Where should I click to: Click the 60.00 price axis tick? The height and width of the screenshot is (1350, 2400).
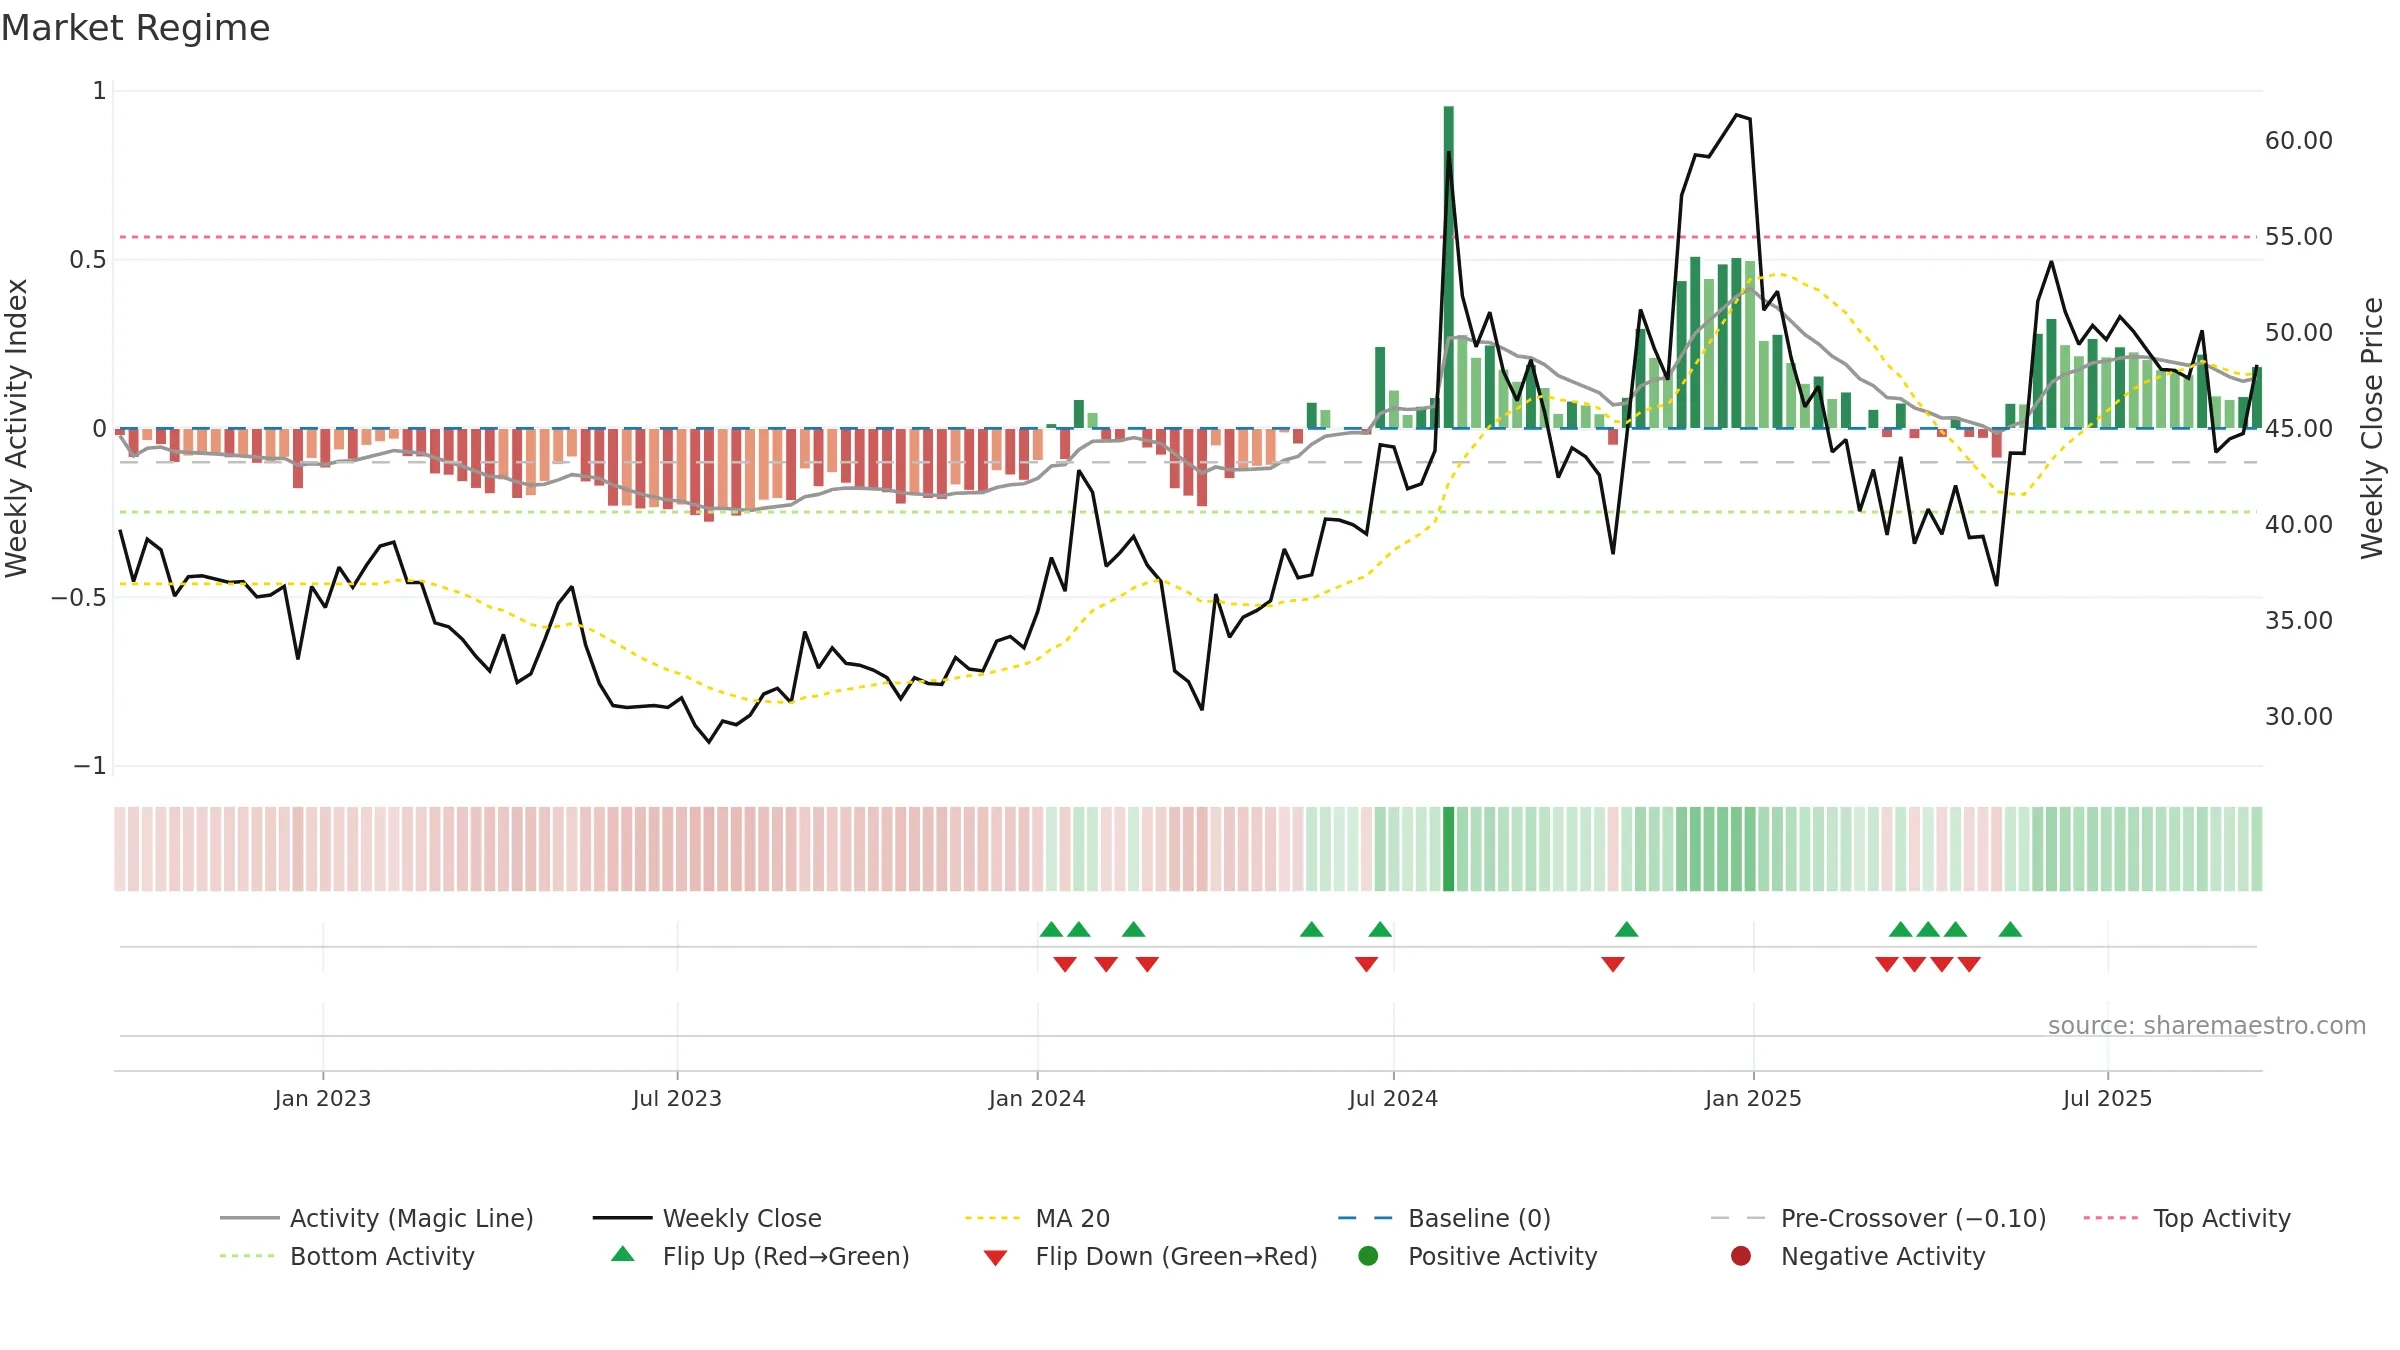tap(2299, 141)
